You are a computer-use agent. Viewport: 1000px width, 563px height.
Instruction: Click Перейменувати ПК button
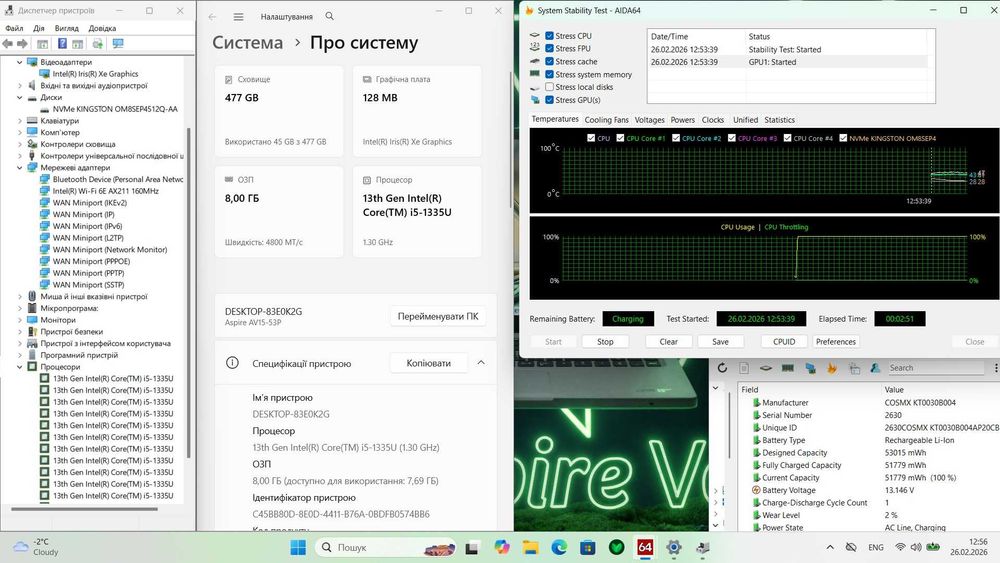438,316
